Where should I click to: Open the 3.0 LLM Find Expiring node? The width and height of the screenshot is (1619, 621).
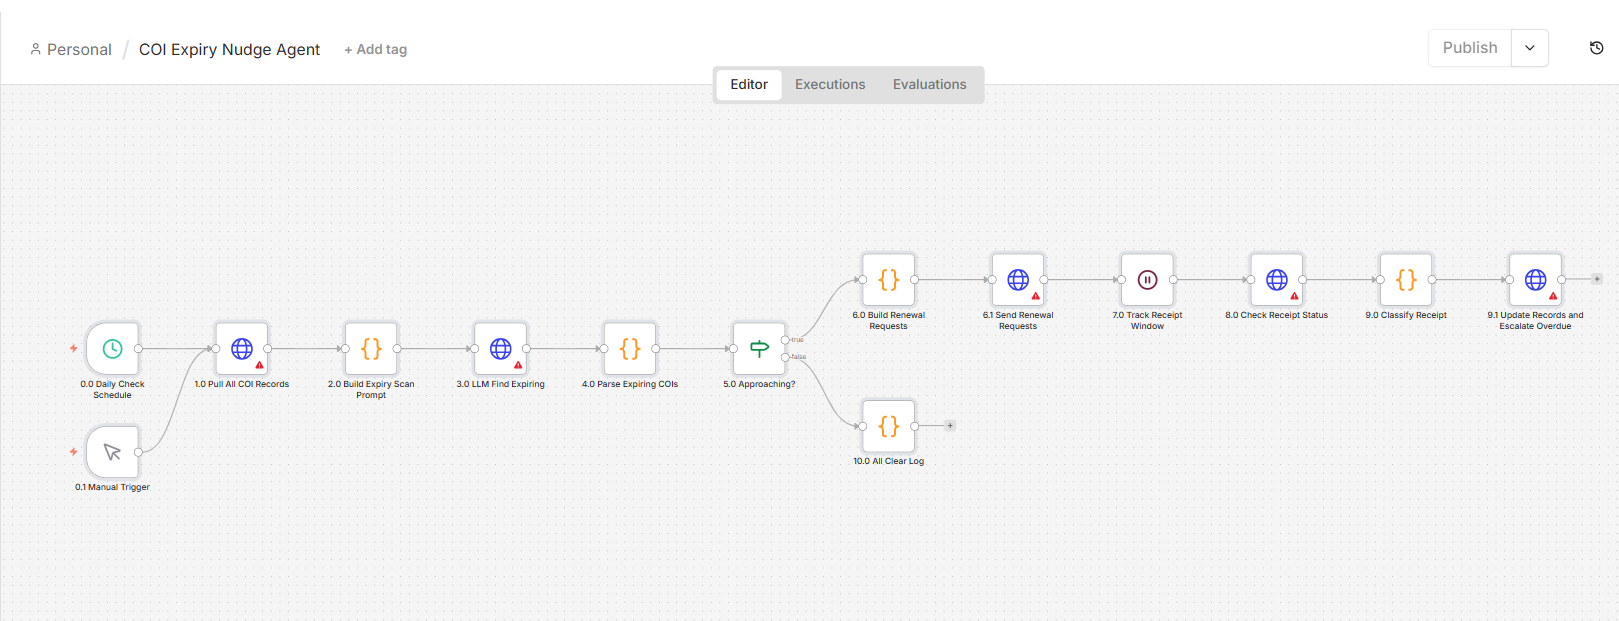[x=500, y=349]
